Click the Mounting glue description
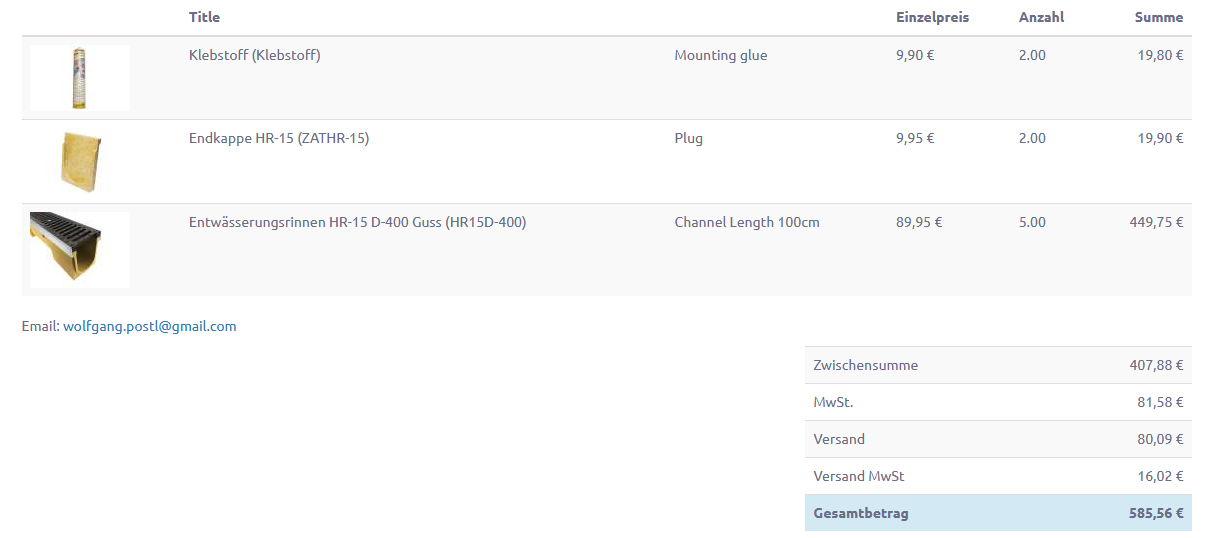Image resolution: width=1207 pixels, height=538 pixels. click(x=721, y=55)
